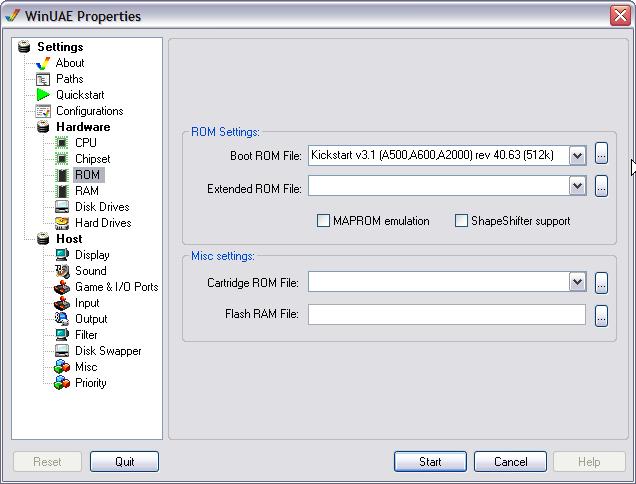636x484 pixels.
Task: Select Misc under Host
Action: [x=86, y=367]
